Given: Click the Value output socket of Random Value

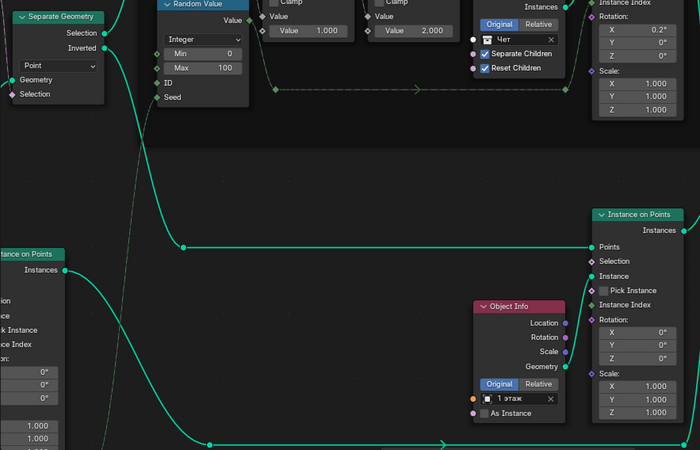Looking at the screenshot, I should [250, 21].
